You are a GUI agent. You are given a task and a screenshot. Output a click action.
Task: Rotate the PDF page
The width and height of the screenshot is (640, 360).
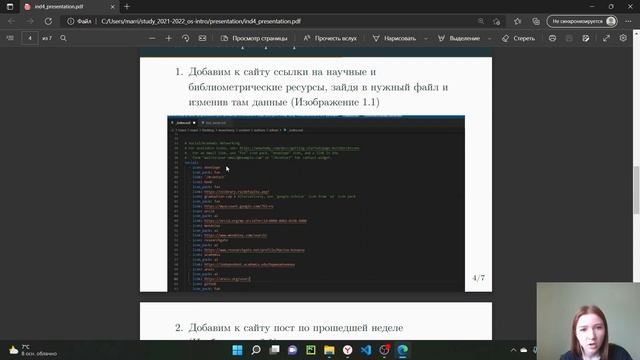click(x=186, y=38)
